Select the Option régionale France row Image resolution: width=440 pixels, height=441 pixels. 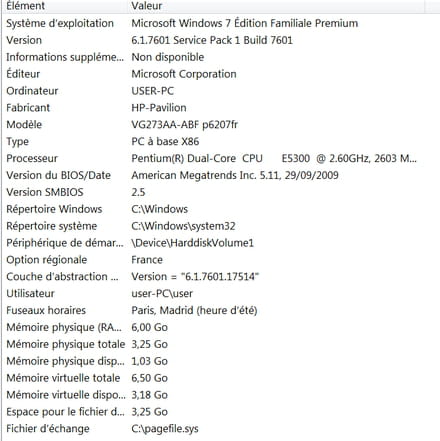tap(221, 260)
